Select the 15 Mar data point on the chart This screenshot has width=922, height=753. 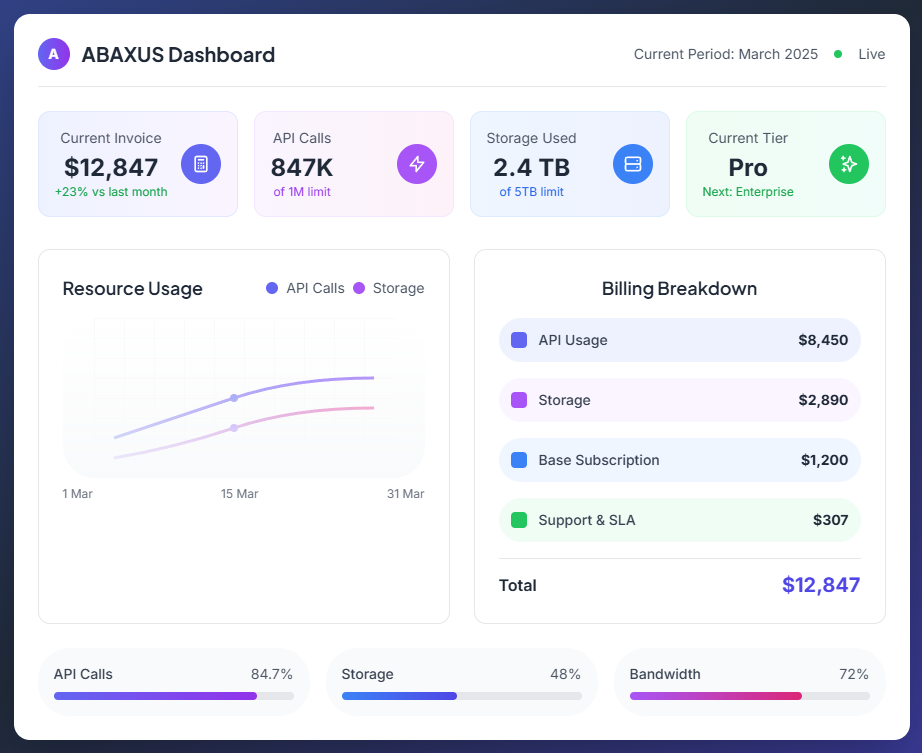[234, 398]
